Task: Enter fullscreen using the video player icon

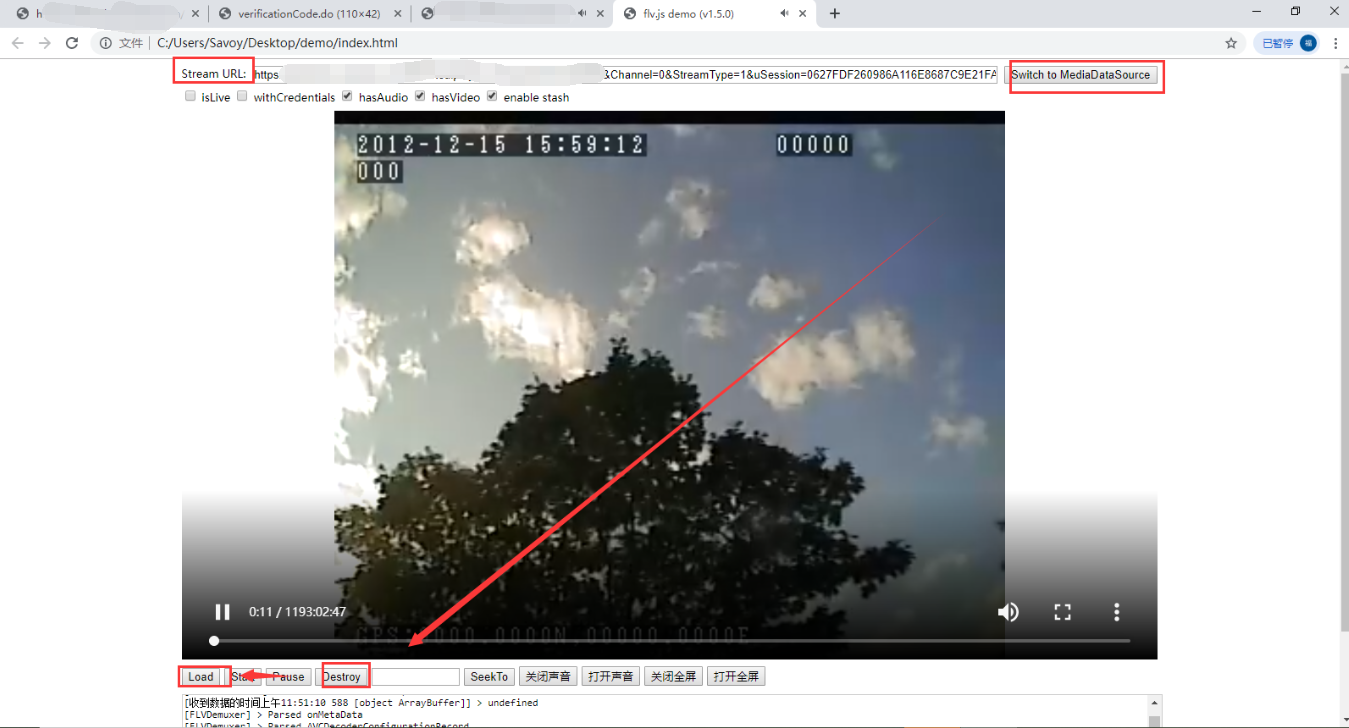Action: (1062, 612)
